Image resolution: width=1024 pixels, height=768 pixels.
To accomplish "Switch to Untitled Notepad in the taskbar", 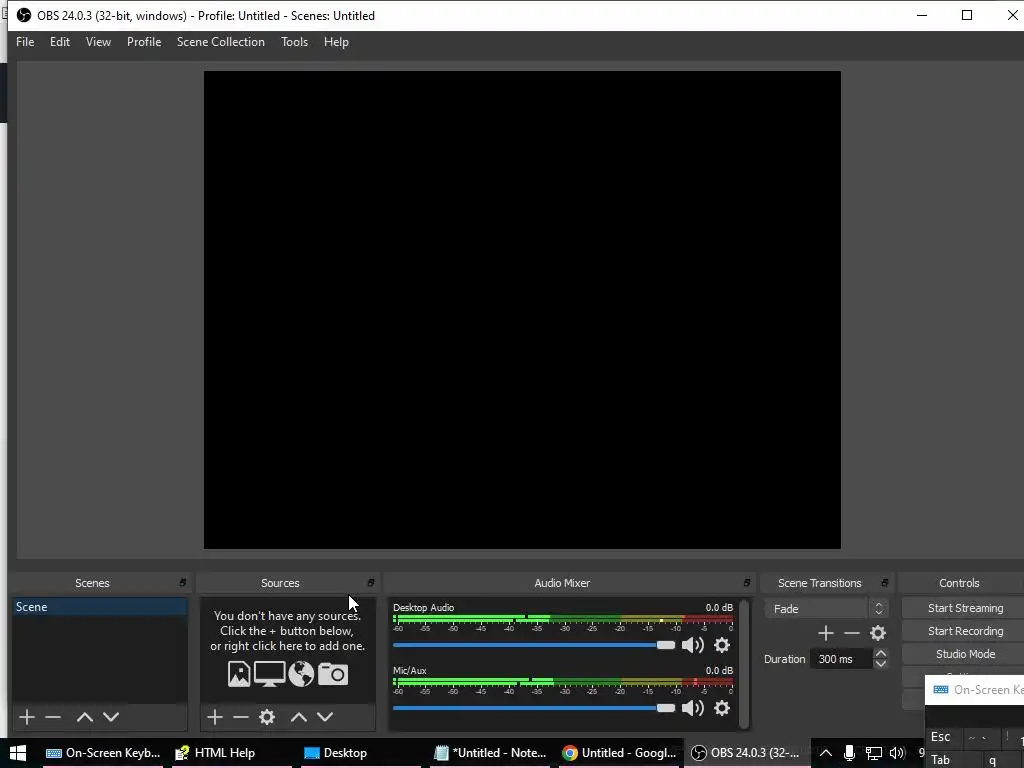I will 490,753.
